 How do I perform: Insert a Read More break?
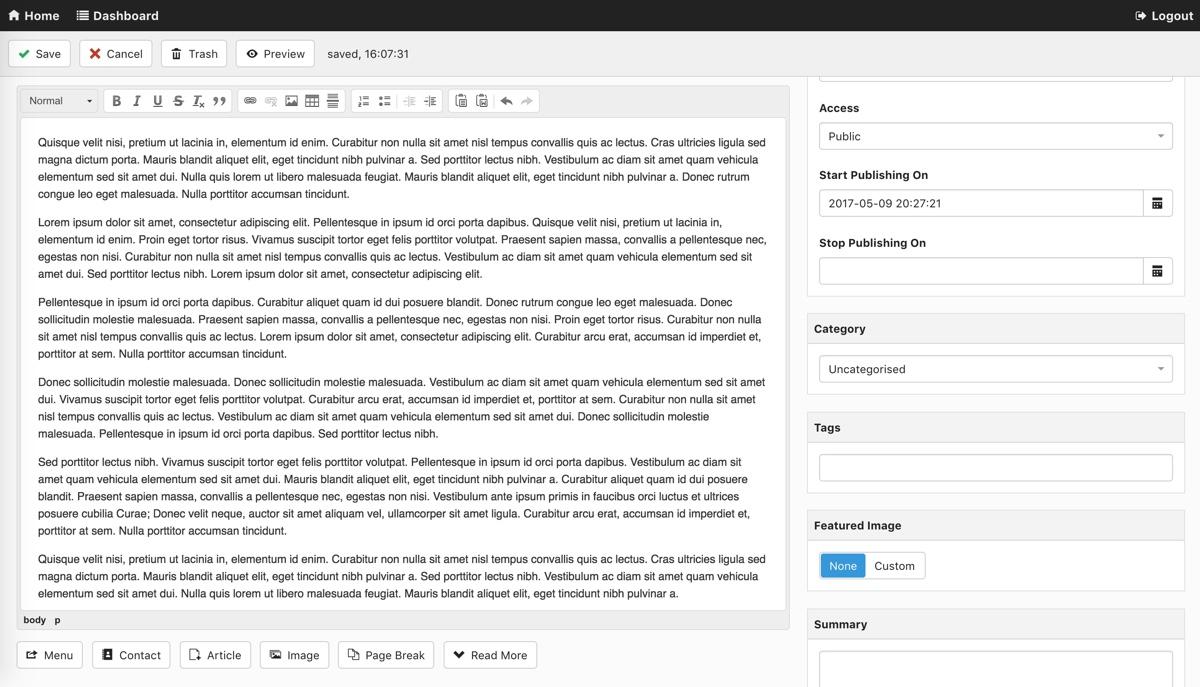490,655
